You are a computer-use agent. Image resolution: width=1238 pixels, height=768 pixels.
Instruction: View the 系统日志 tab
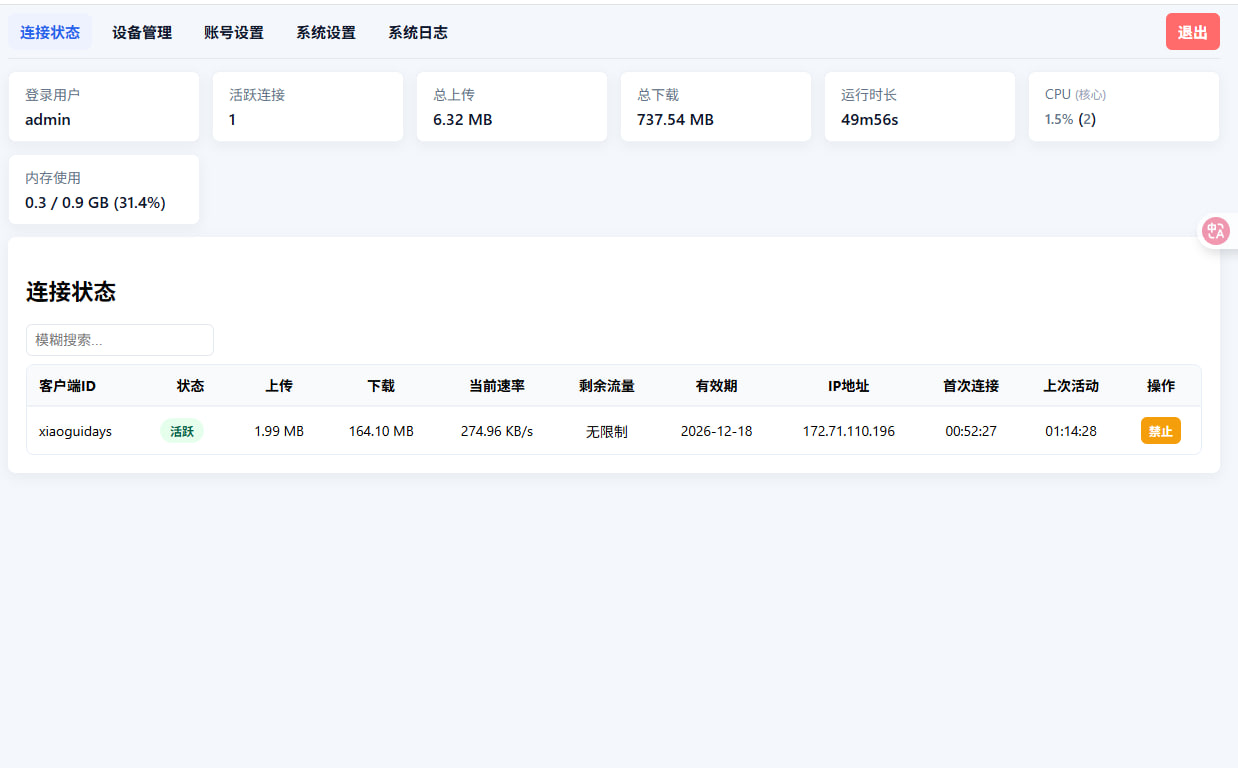(x=418, y=32)
